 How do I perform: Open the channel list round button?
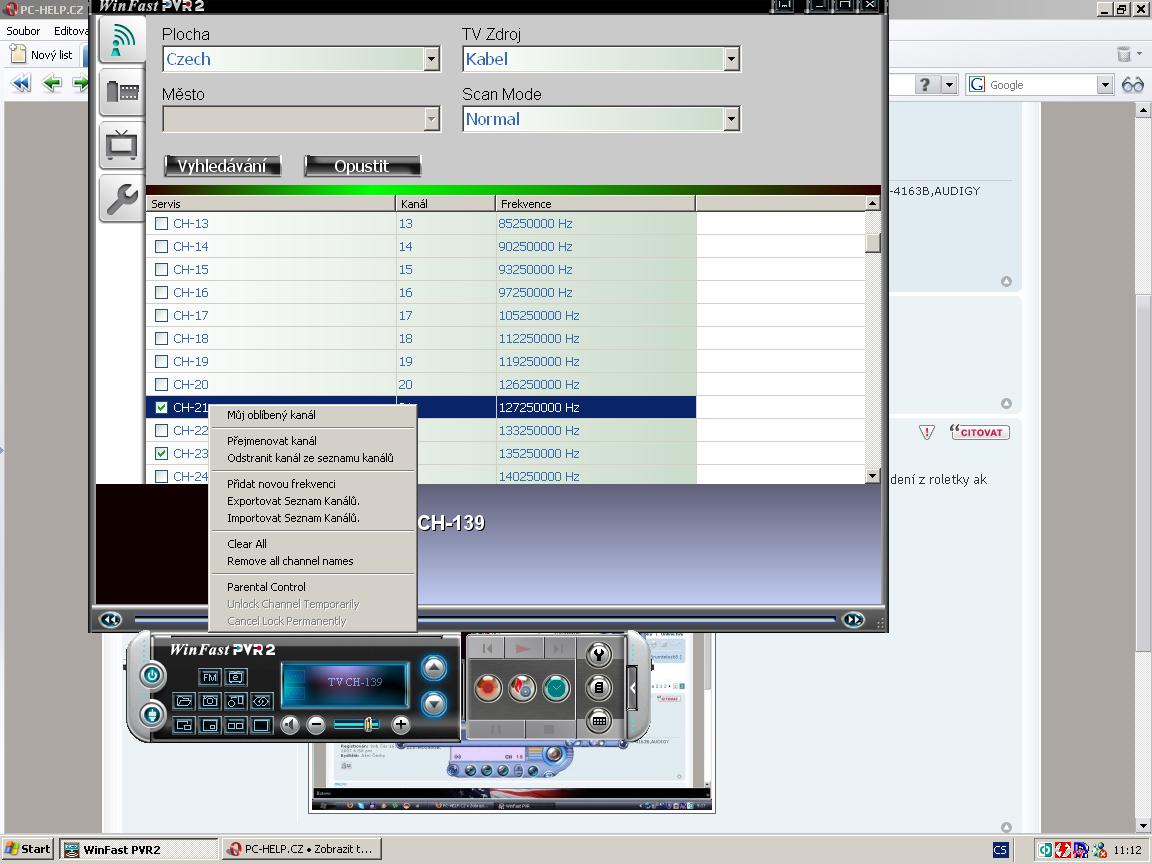[599, 688]
